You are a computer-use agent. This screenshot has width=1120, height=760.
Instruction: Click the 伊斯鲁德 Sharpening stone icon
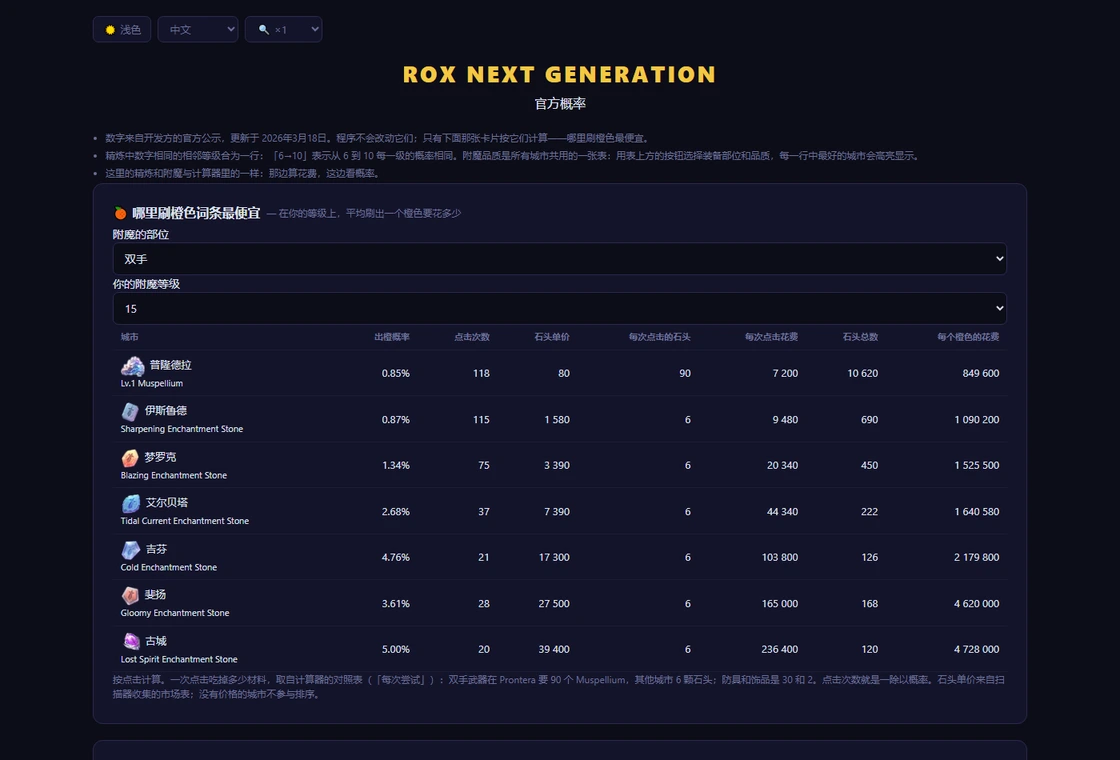[x=130, y=411]
